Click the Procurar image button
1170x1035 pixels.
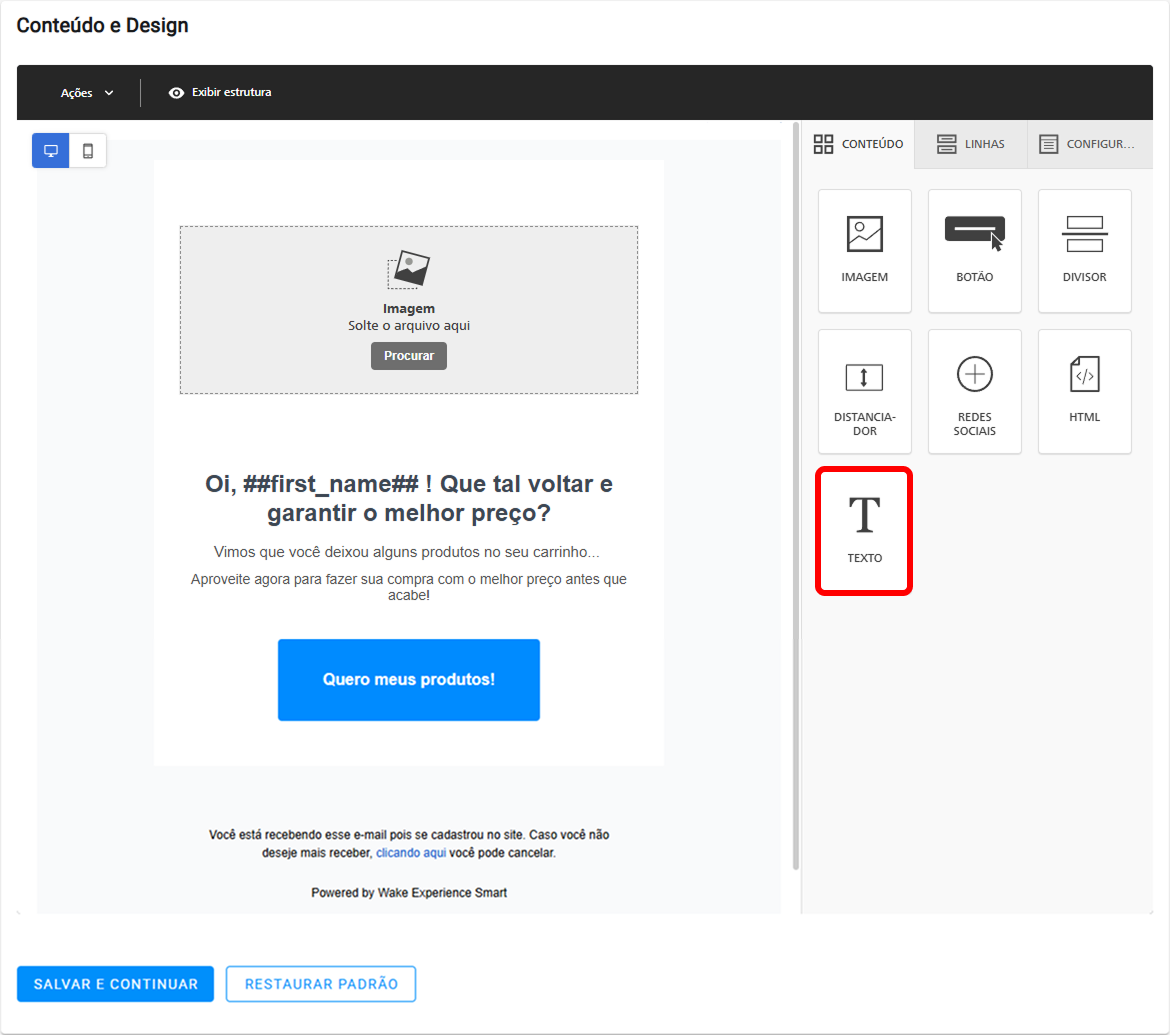click(409, 356)
